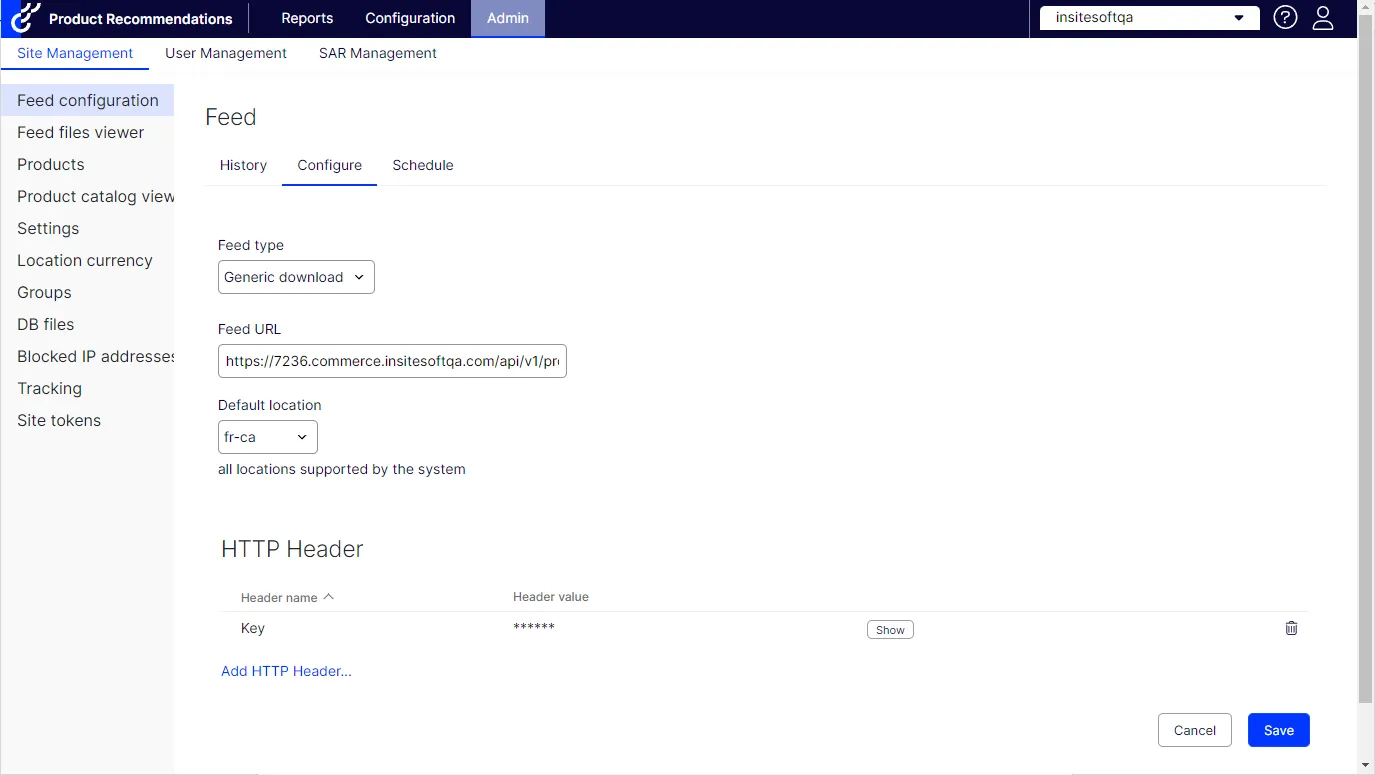The image size is (1375, 775).
Task: Open Feed files viewer in sidebar
Action: (81, 132)
